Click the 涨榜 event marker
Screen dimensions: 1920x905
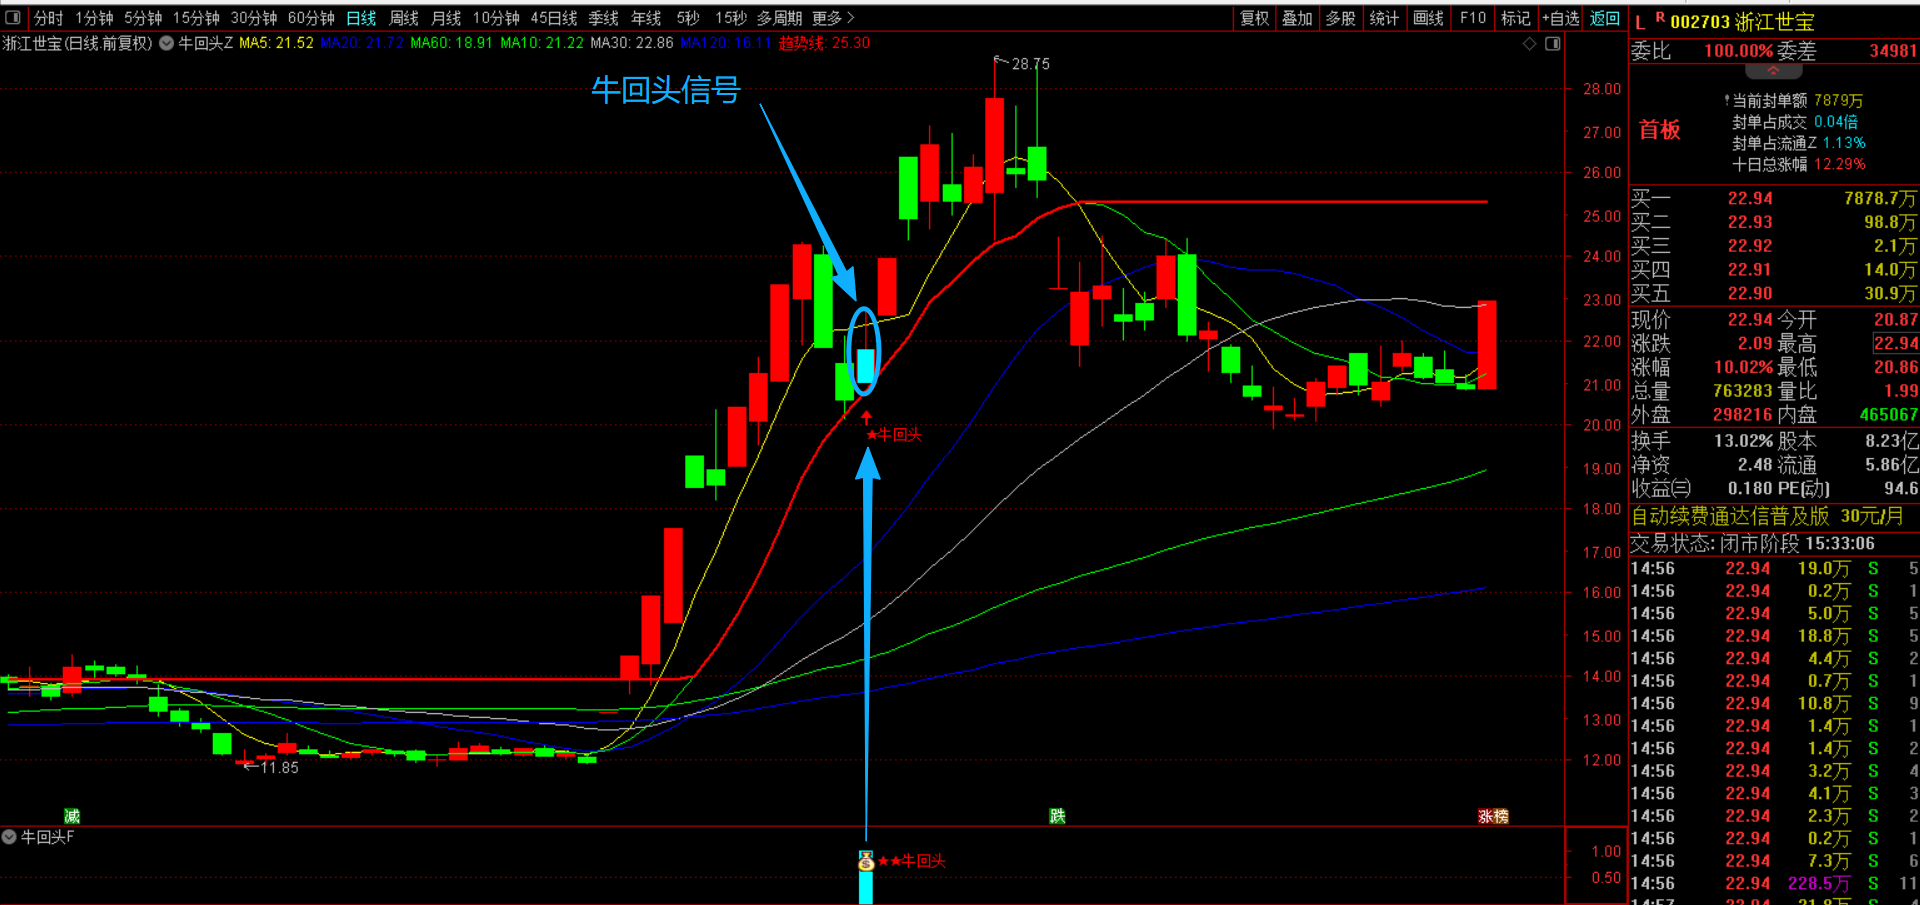point(1493,816)
